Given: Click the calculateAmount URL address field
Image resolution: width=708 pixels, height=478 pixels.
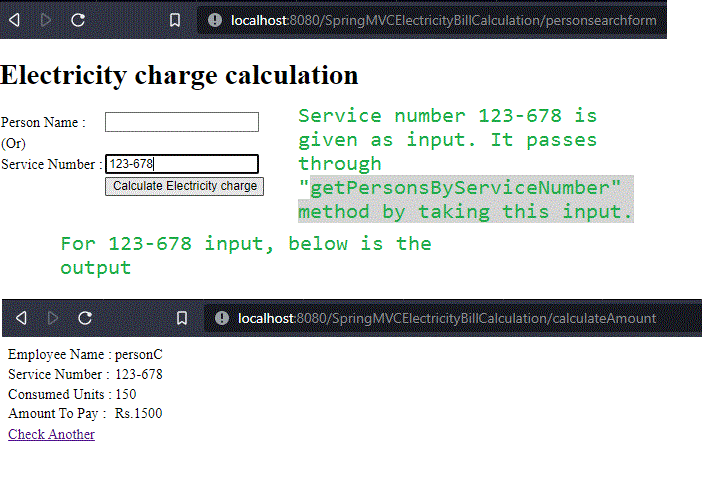Looking at the screenshot, I should coord(453,318).
